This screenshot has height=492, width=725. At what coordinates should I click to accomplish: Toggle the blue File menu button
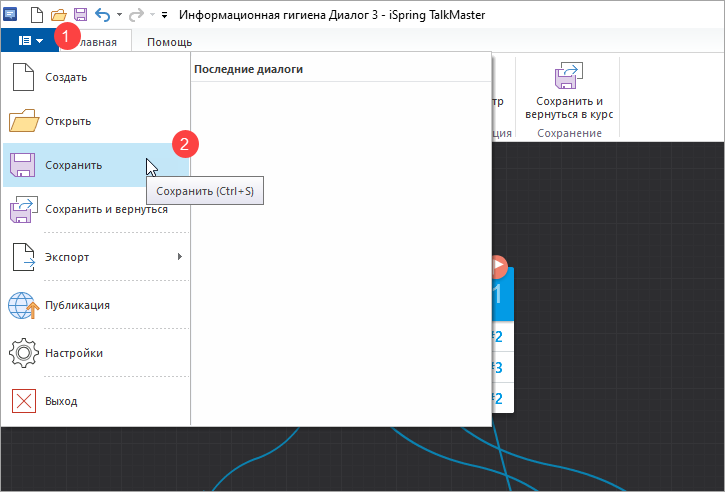coord(30,41)
